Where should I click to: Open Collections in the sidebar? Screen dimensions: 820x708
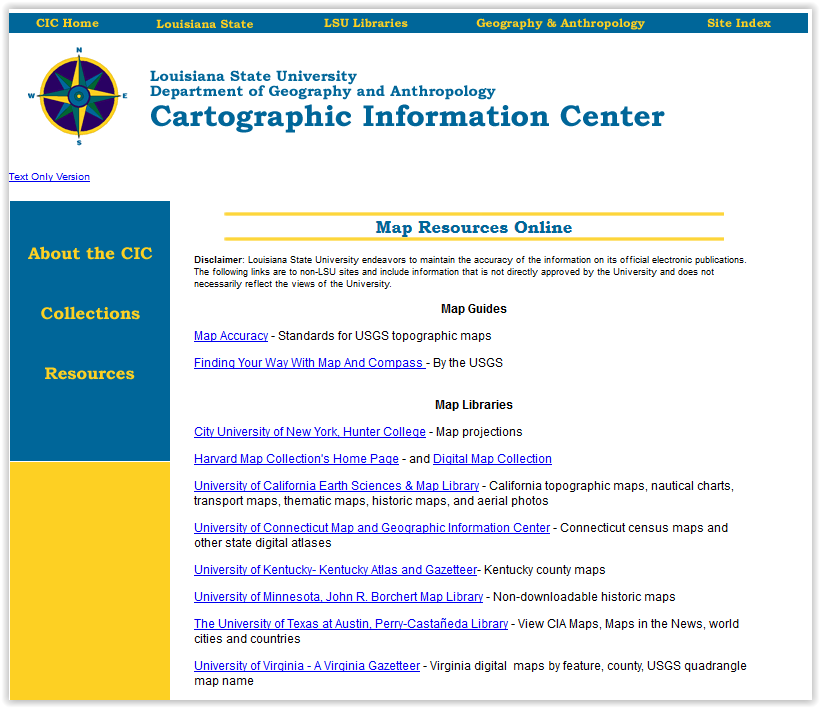pyautogui.click(x=90, y=313)
